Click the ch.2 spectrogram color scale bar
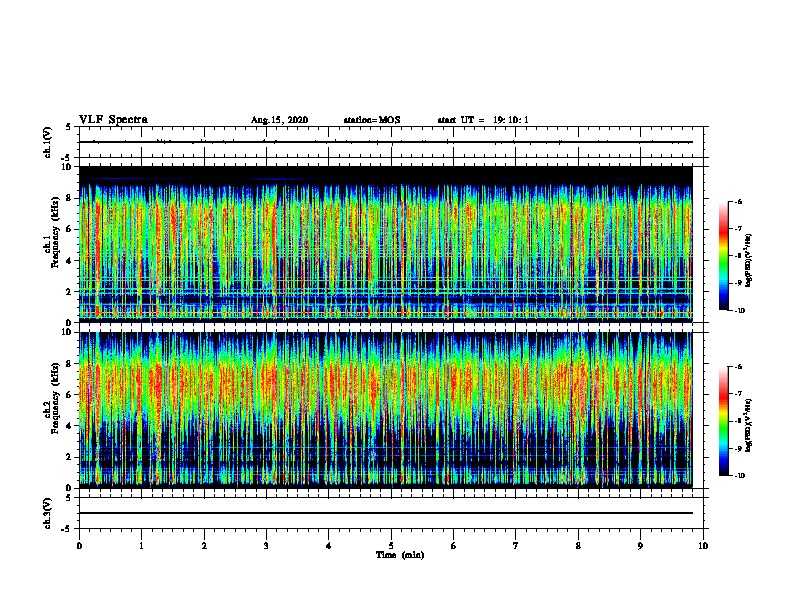 pos(723,421)
